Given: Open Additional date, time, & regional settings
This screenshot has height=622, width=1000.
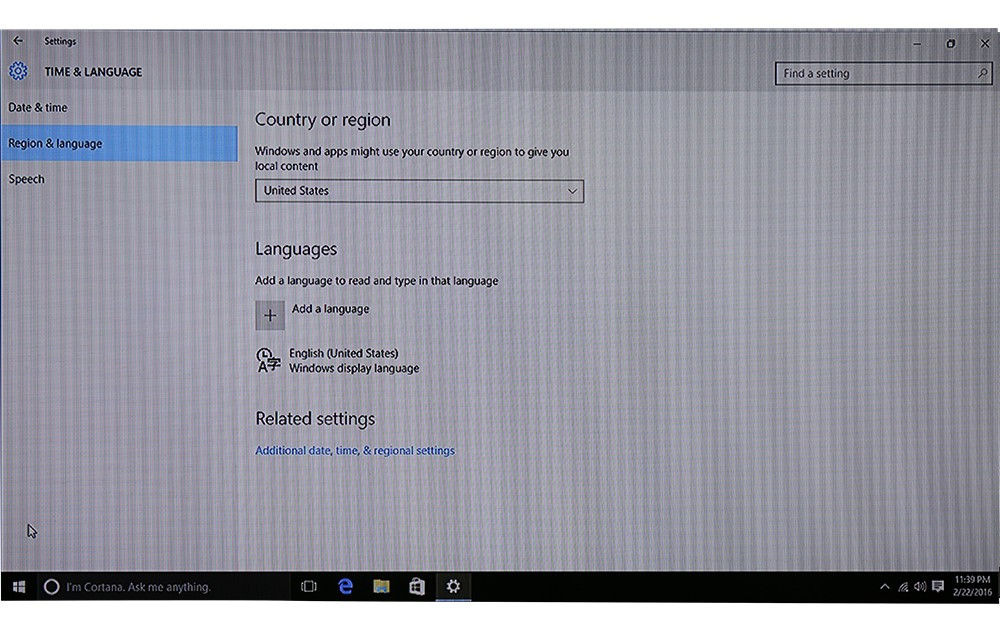Looking at the screenshot, I should (x=355, y=451).
